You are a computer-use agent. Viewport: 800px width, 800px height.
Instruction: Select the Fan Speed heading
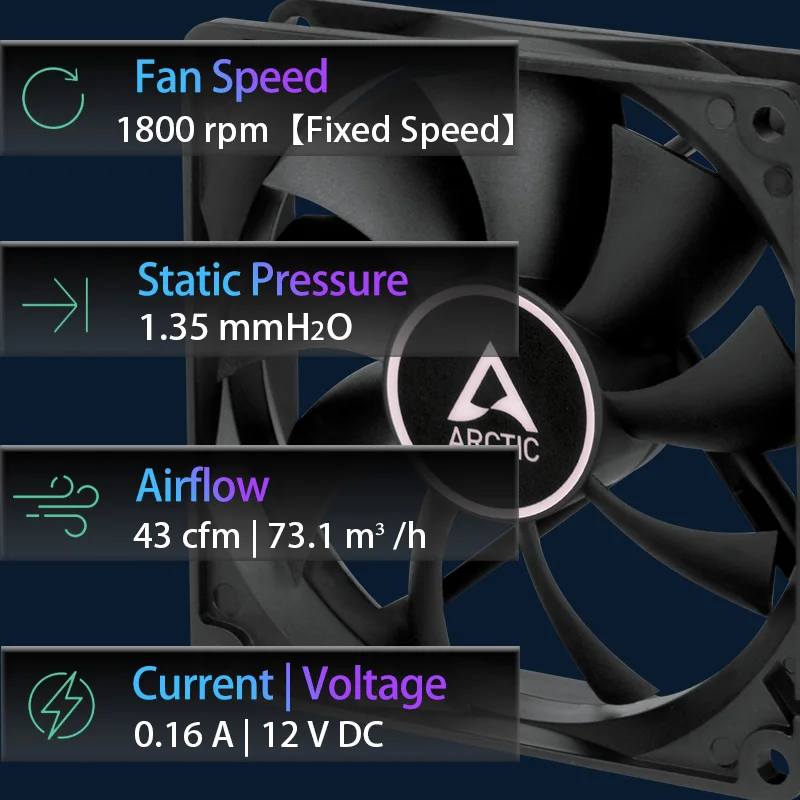231,78
